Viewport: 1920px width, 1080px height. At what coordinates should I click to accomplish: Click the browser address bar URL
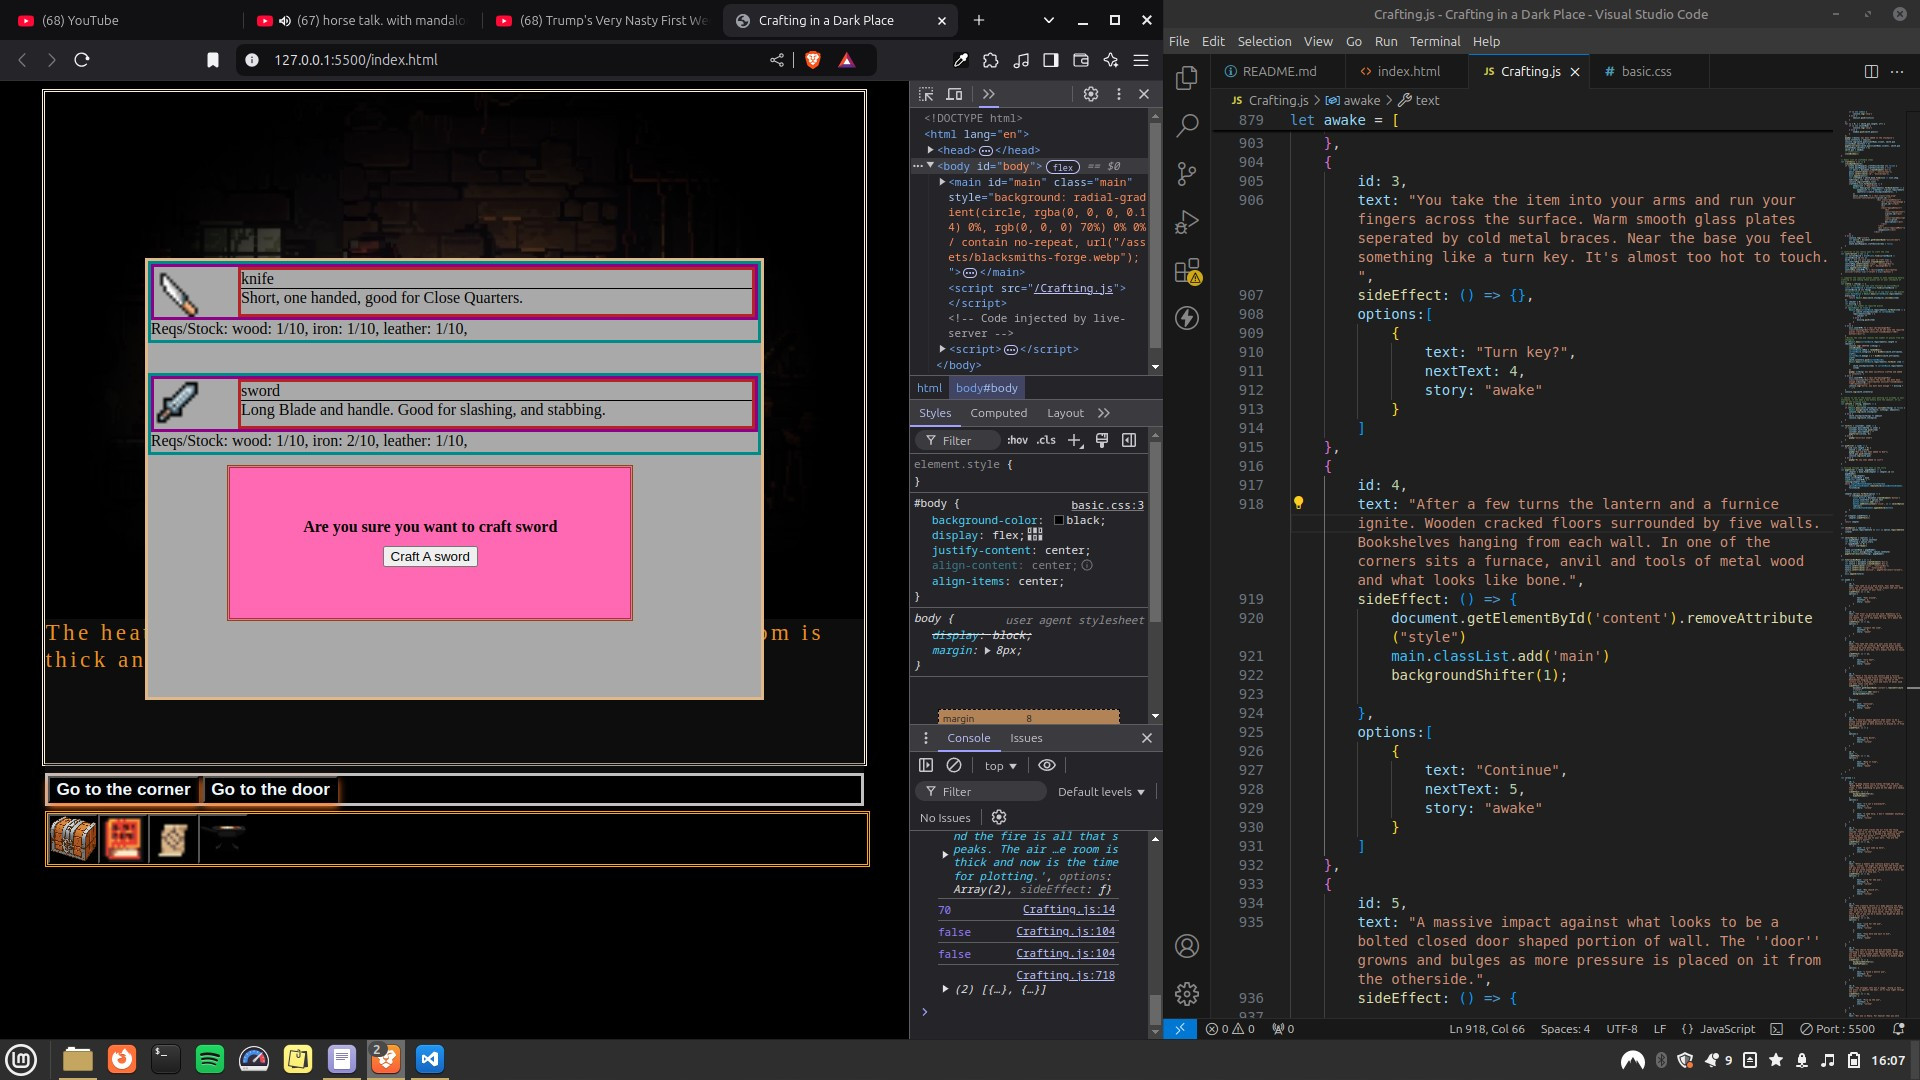356,60
